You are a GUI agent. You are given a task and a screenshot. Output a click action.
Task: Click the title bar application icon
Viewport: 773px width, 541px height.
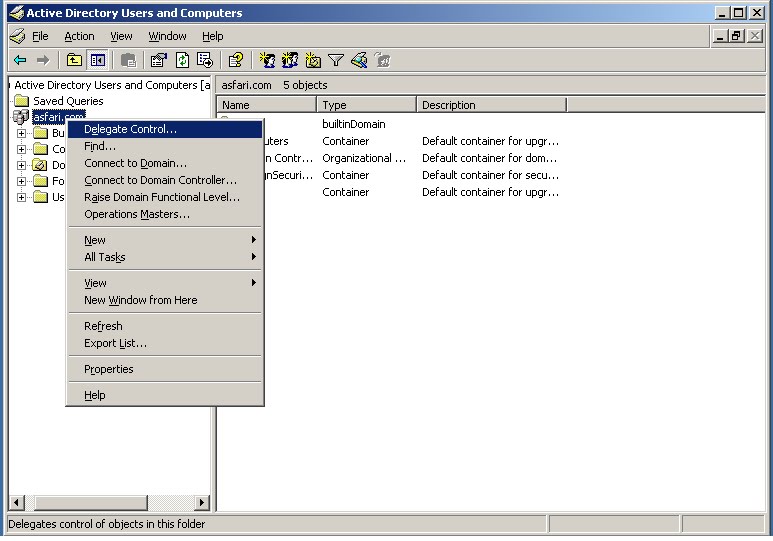tap(16, 12)
